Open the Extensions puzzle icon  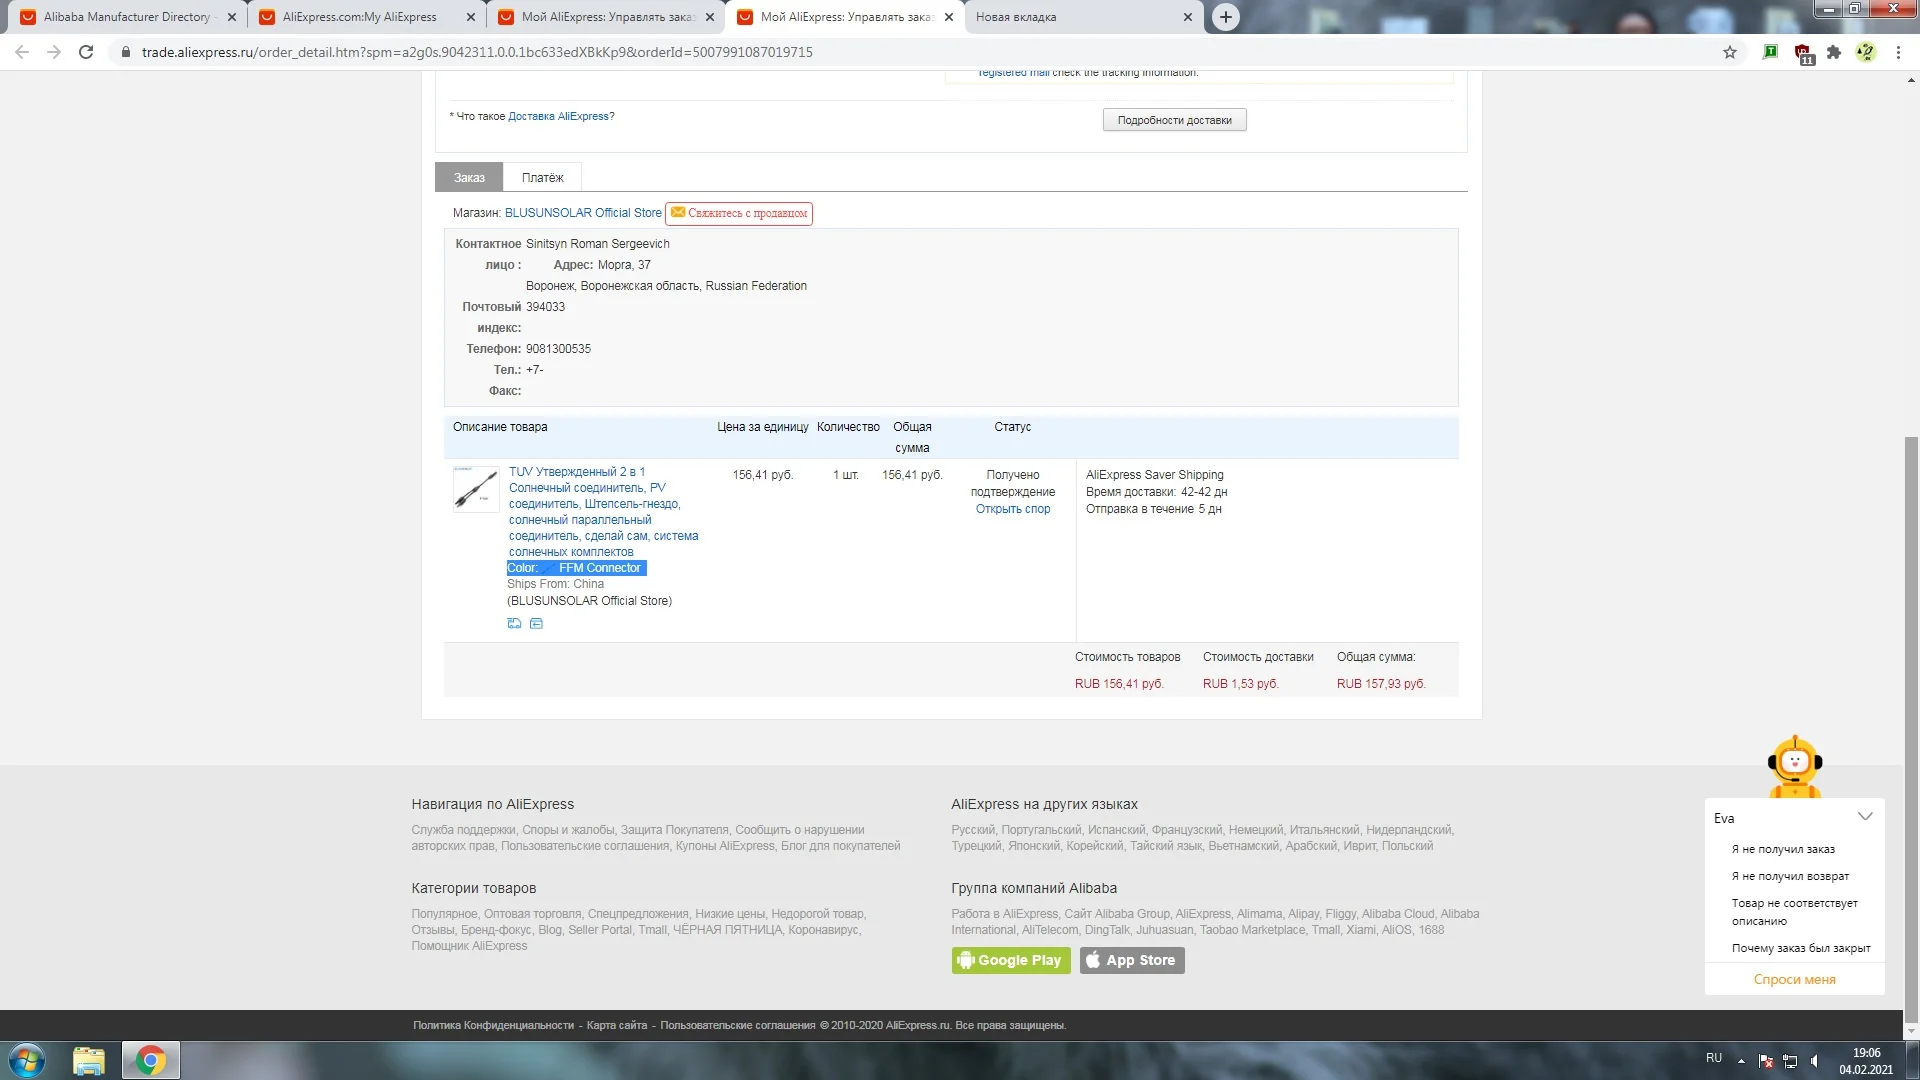click(1834, 52)
